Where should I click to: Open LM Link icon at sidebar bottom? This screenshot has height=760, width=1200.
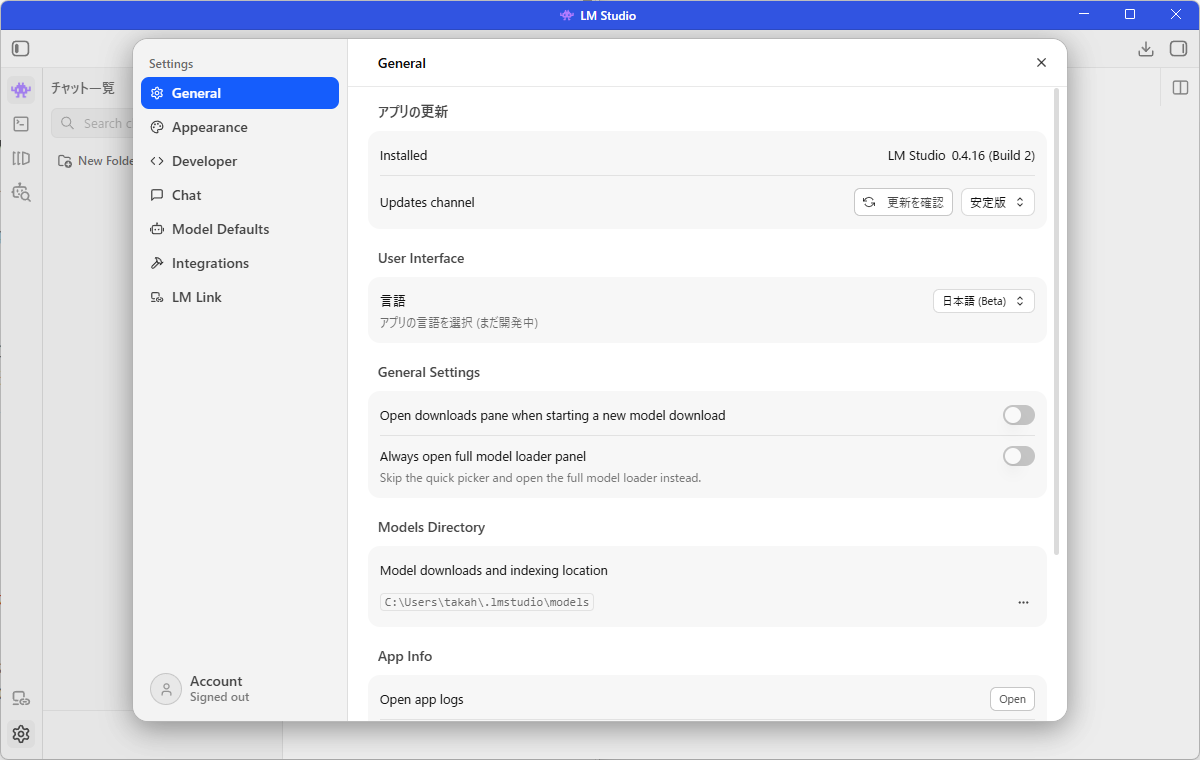click(x=21, y=699)
